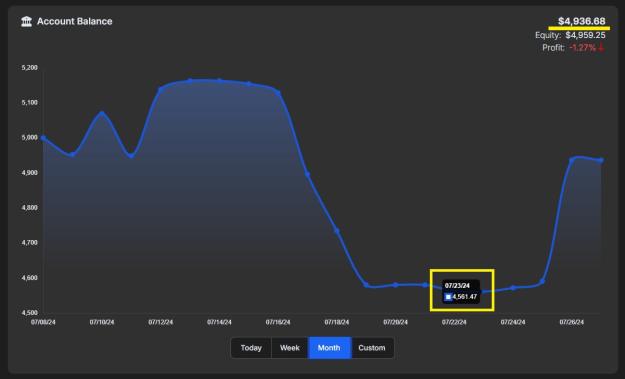Click the Equity: label text

(x=548, y=35)
